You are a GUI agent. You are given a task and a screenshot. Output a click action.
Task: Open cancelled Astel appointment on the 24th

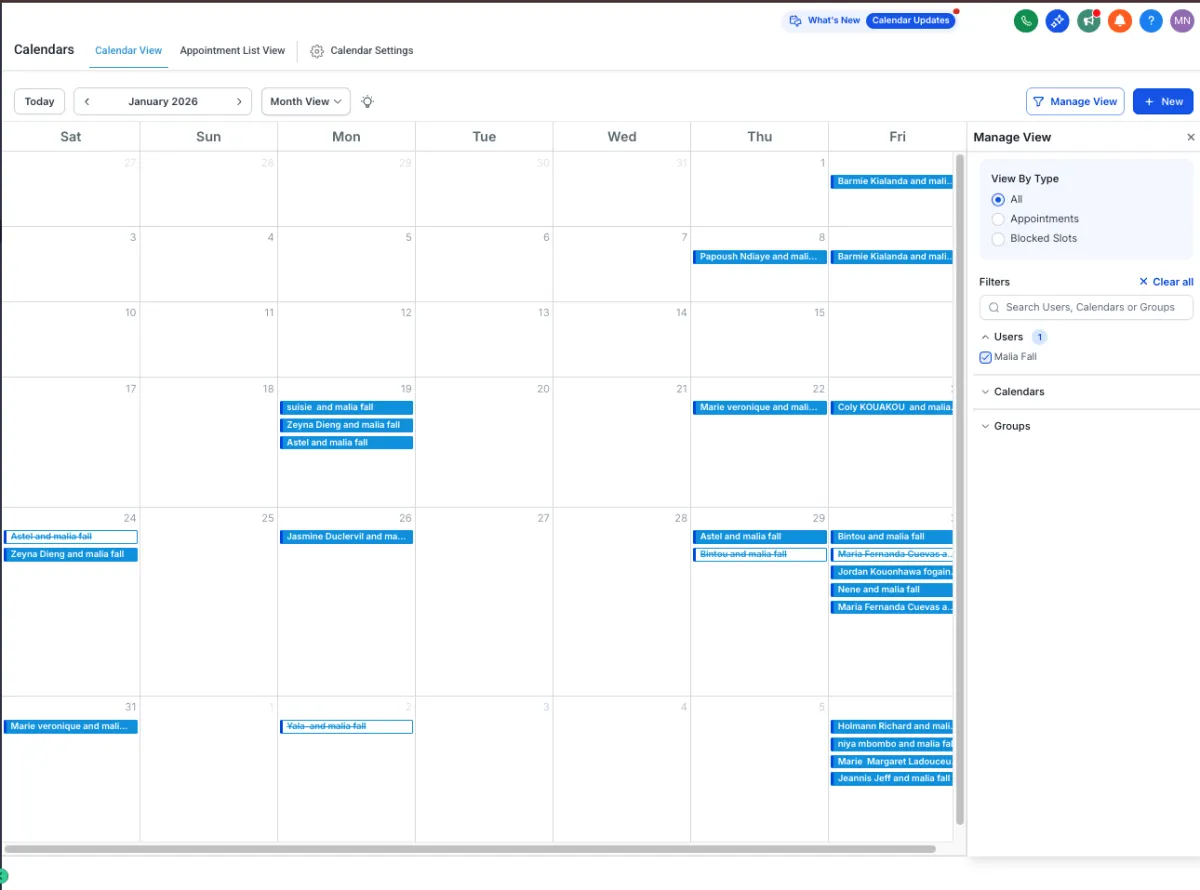click(x=71, y=537)
